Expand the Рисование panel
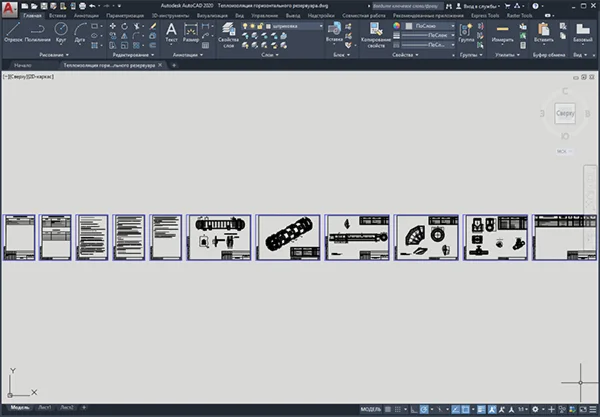 (54, 55)
